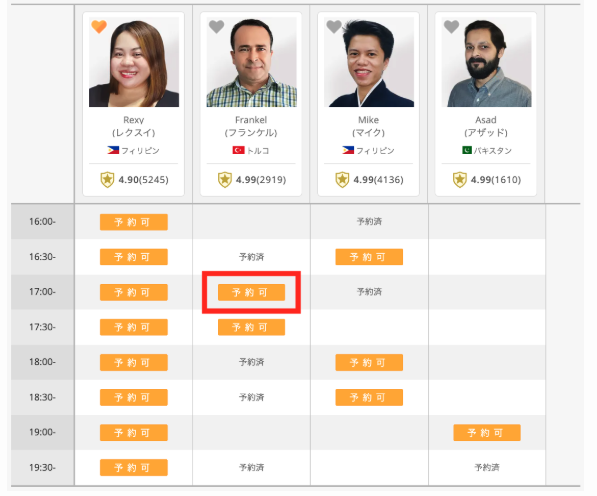Reserve Mike's 16:30 available slot
The image size is (597, 496).
[369, 257]
